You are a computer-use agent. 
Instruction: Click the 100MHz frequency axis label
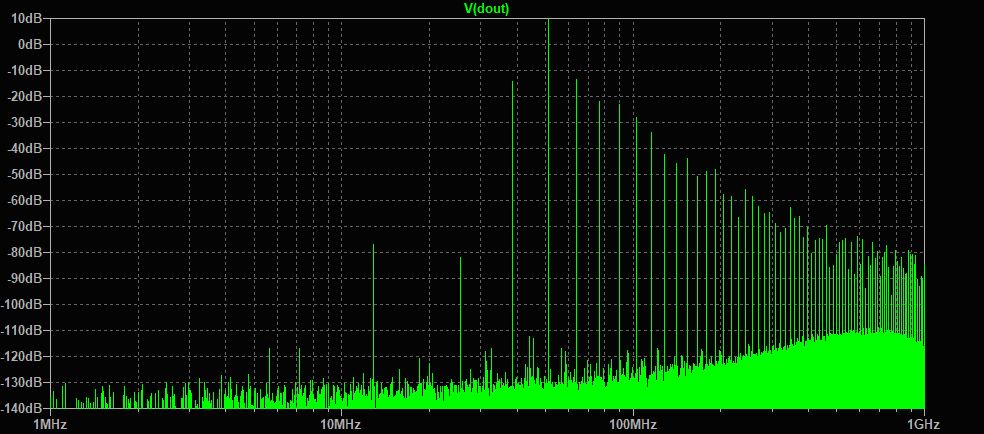tap(633, 425)
